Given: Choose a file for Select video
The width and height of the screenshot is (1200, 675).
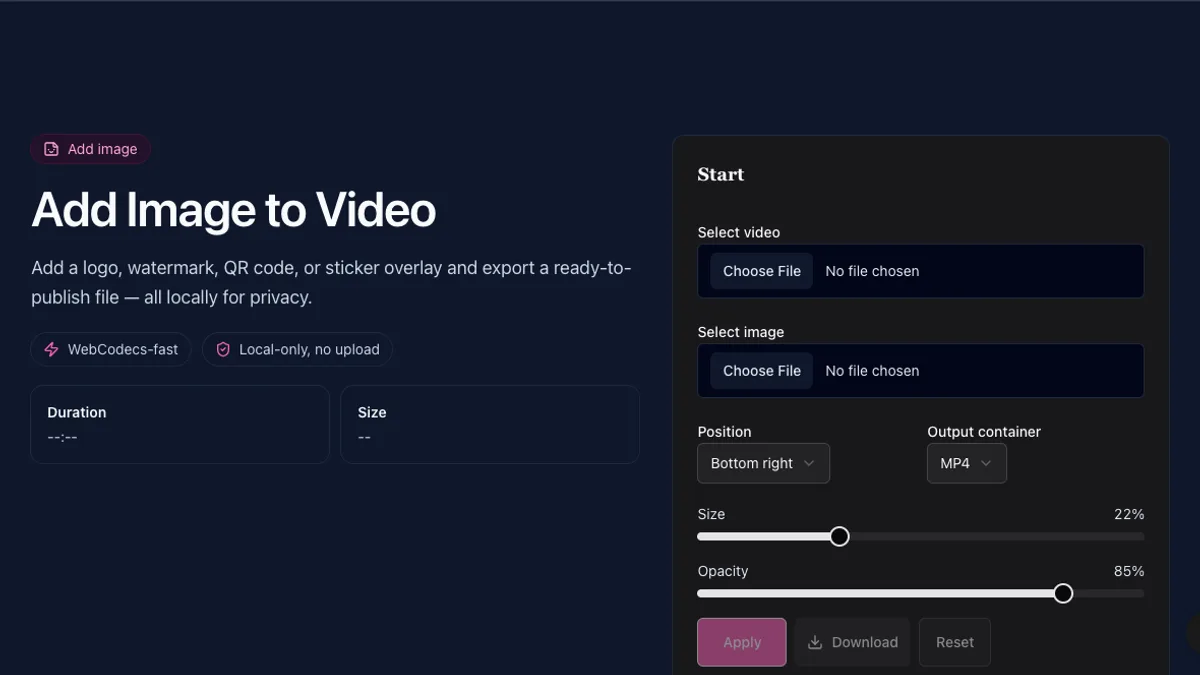Looking at the screenshot, I should [762, 271].
